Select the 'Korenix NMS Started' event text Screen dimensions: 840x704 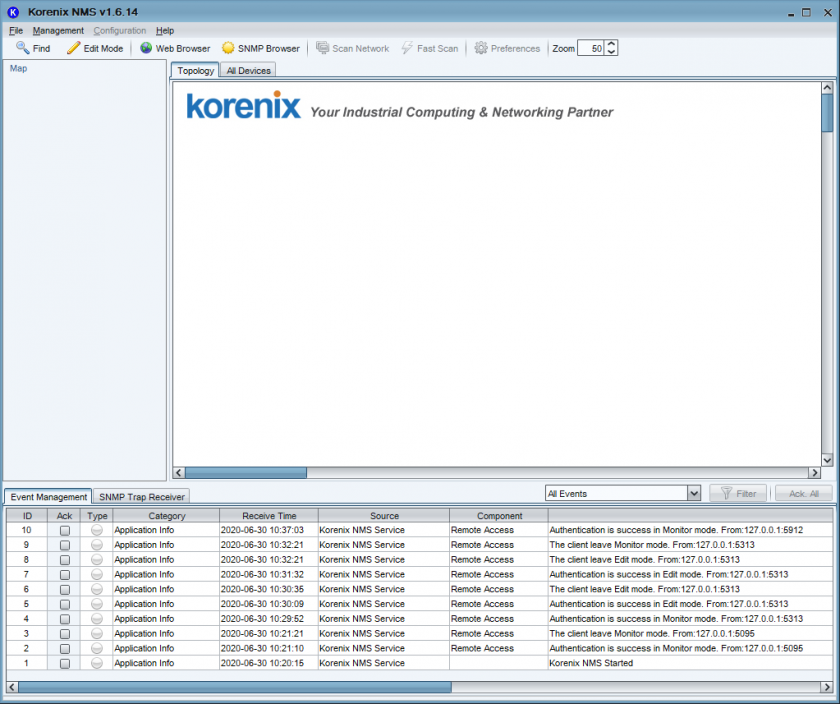pos(591,663)
